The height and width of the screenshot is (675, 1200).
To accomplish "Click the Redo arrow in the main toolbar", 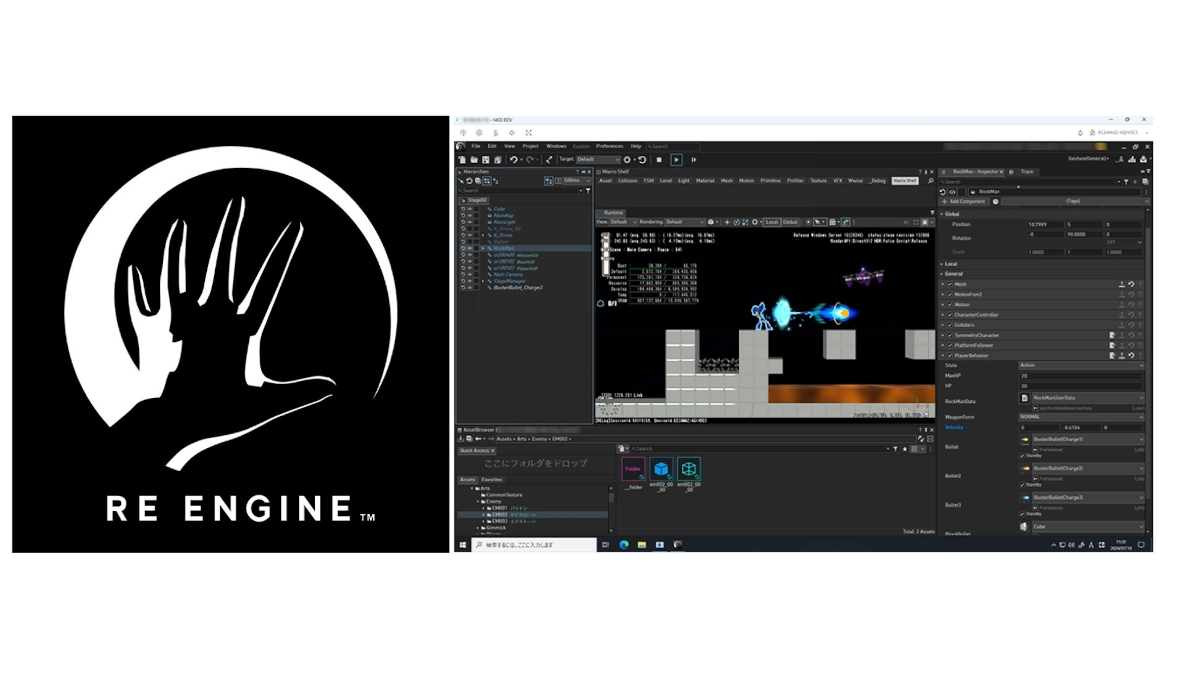I will (530, 160).
